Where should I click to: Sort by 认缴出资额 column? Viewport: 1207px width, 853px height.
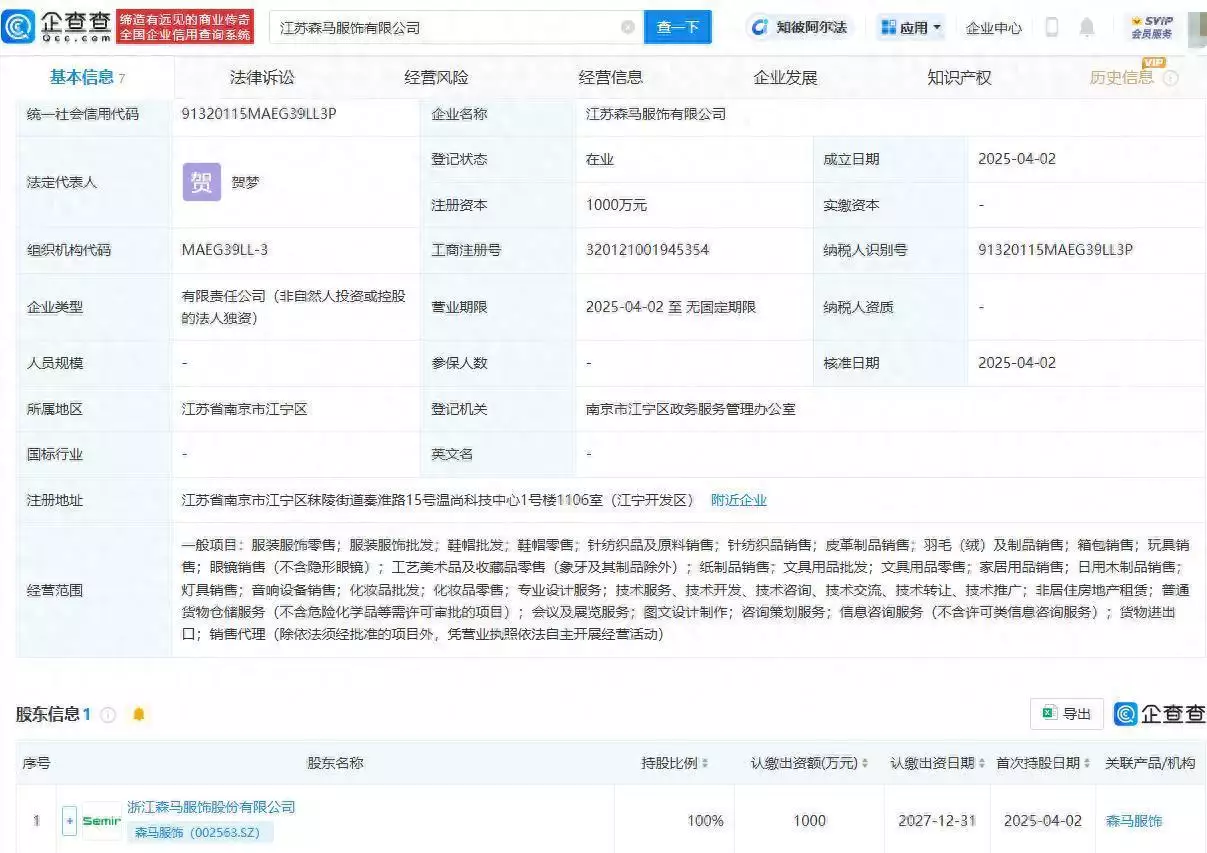coord(810,763)
